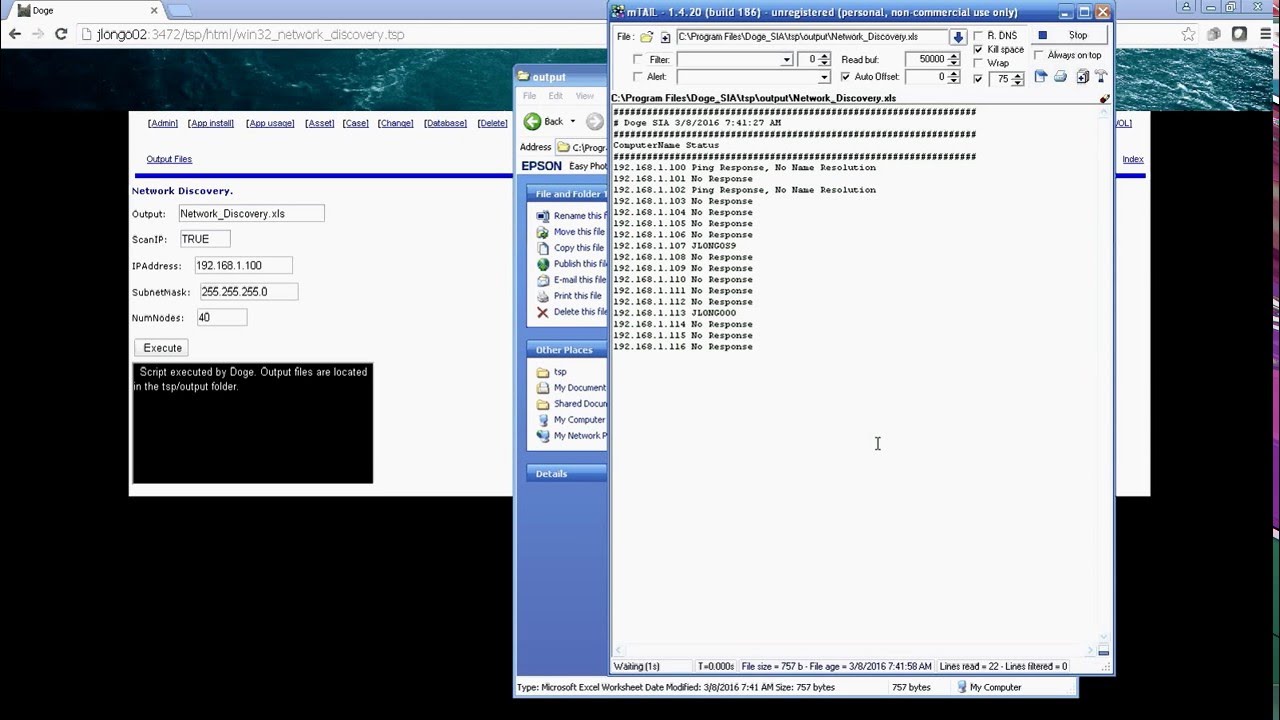Click the Explorer Back arrow button
This screenshot has height=720, width=1280.
coord(532,121)
